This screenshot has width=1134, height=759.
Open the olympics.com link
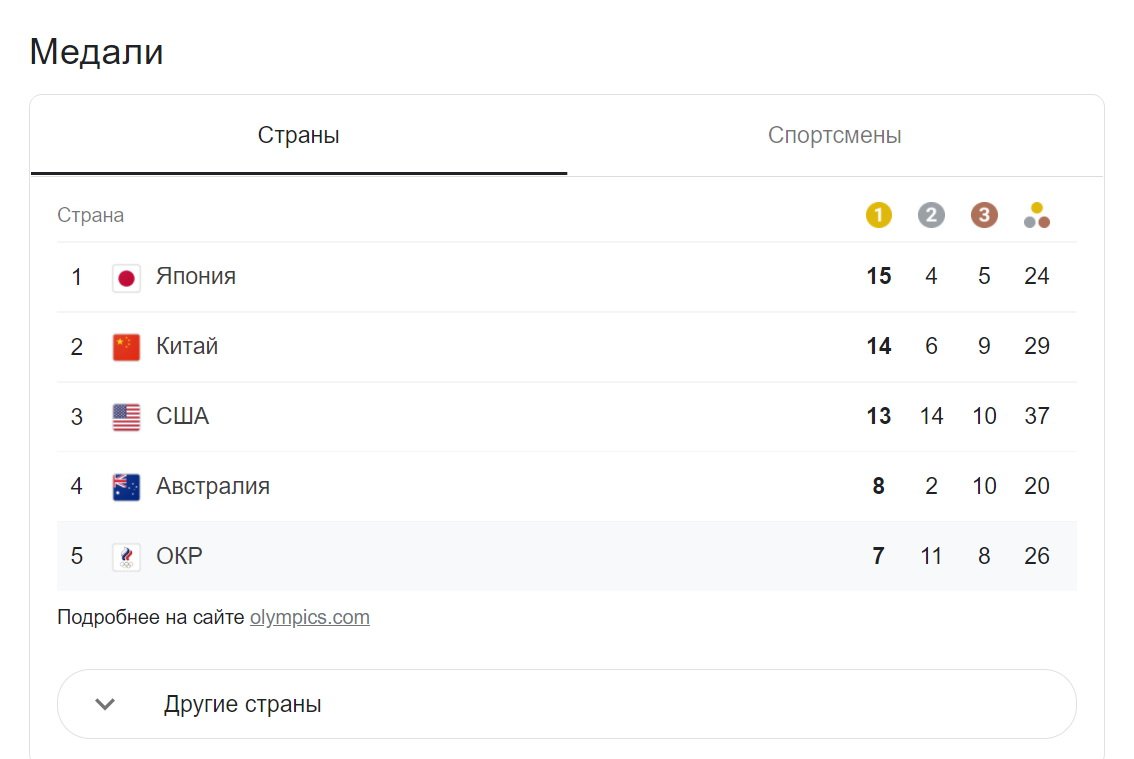pos(310,617)
